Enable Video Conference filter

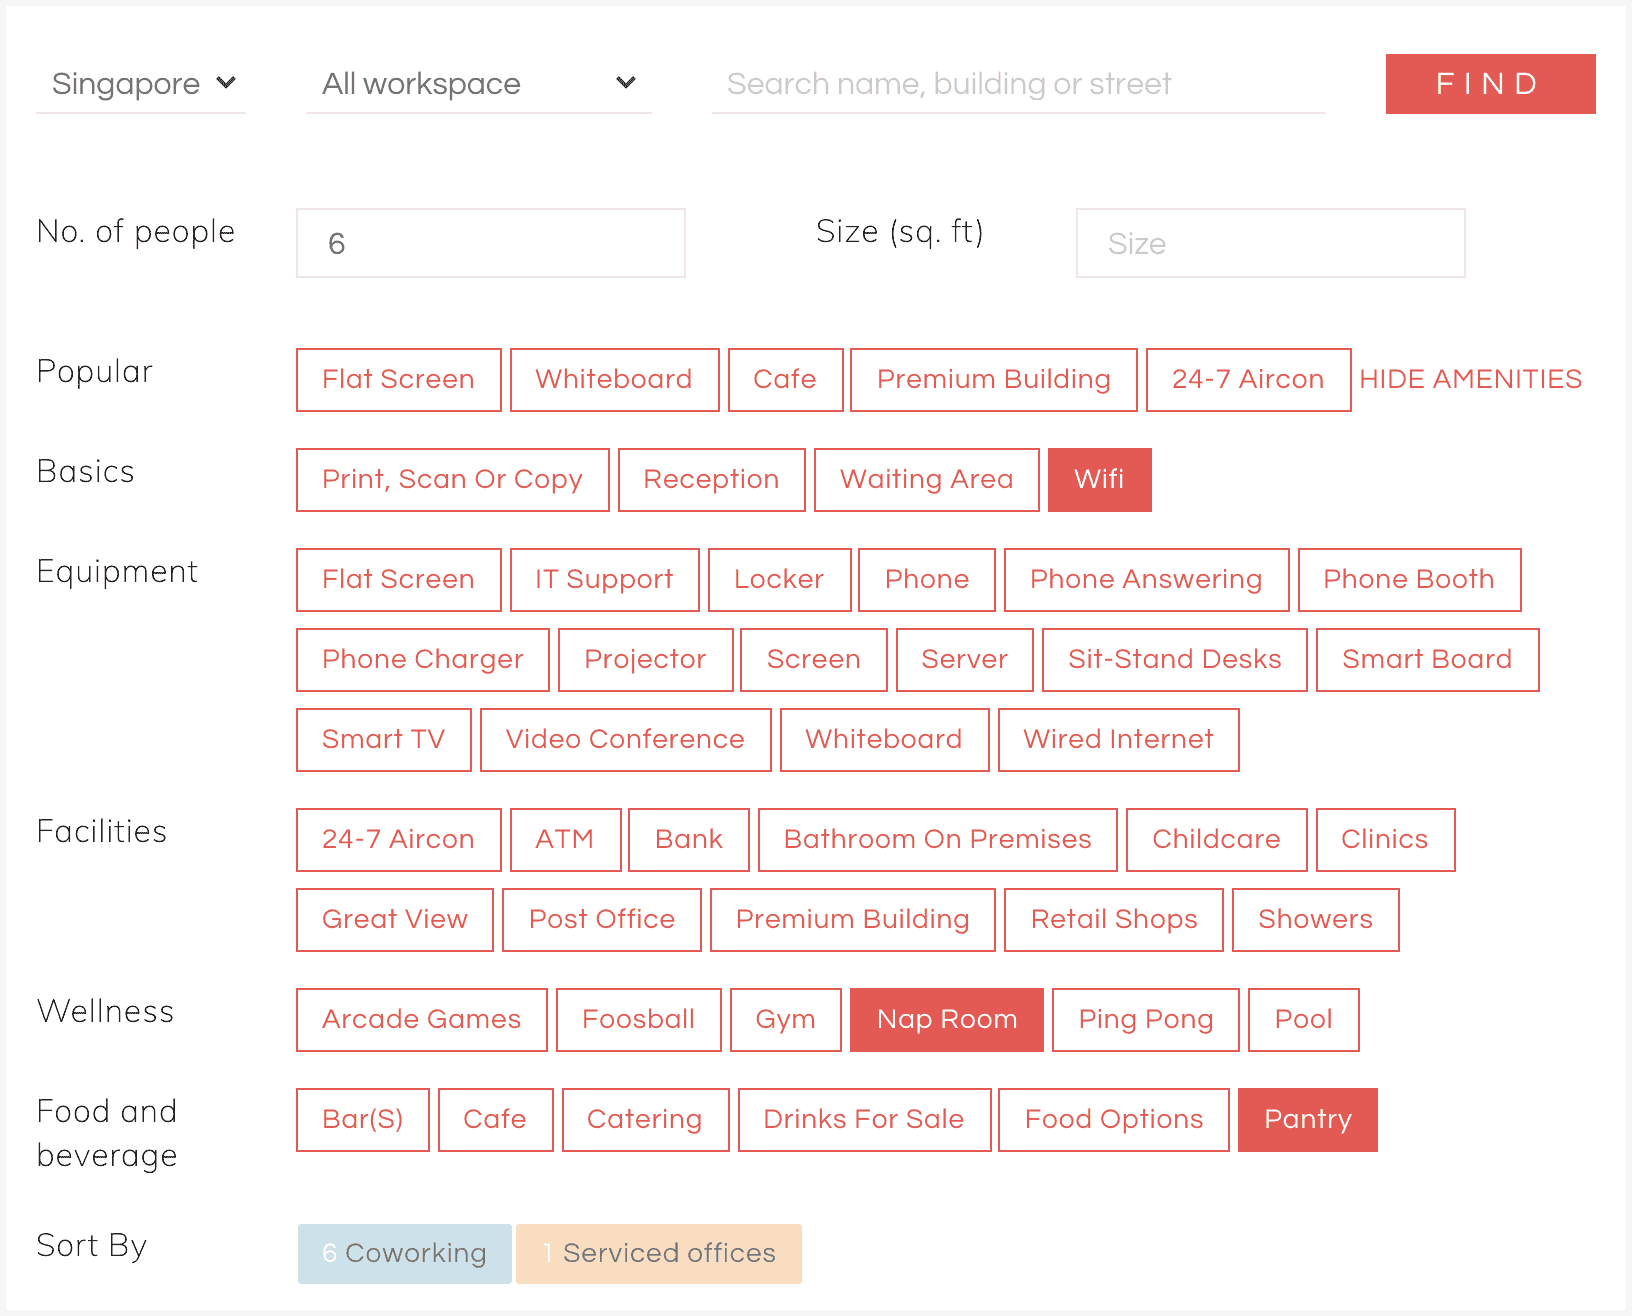626,740
